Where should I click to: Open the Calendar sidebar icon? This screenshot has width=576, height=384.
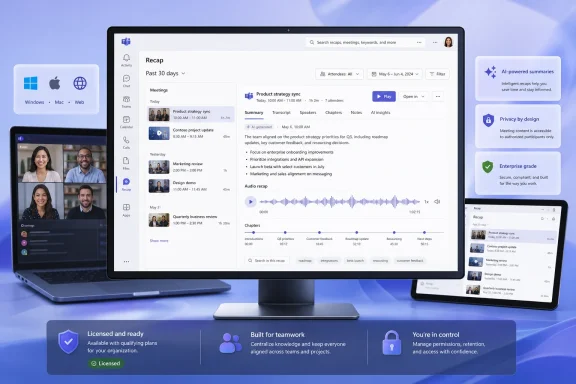126,122
